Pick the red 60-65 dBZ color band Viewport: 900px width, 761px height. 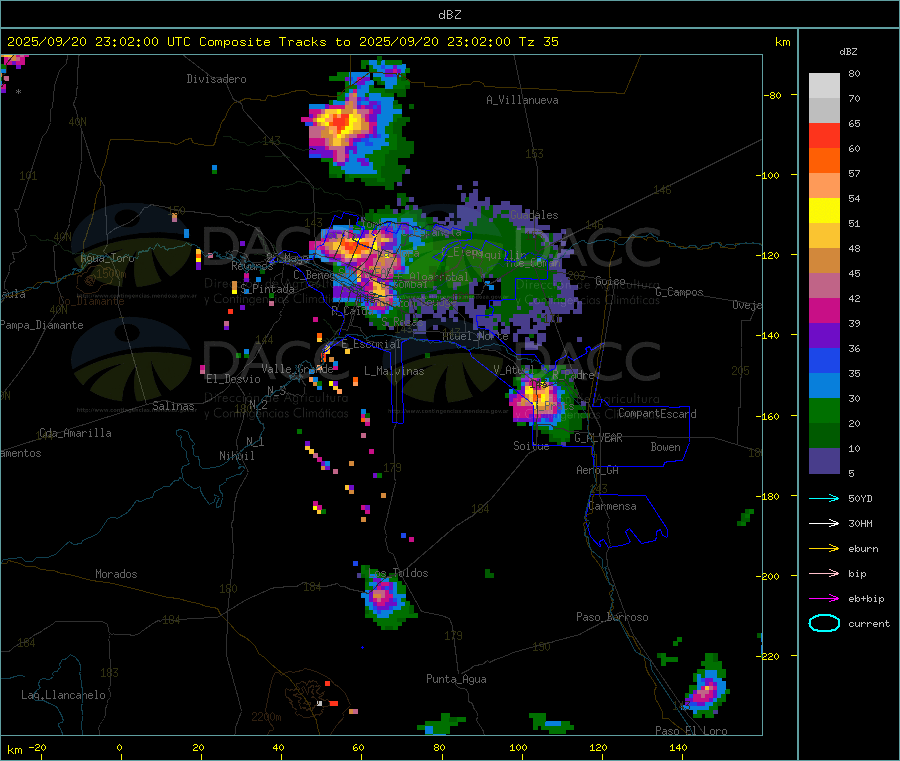click(x=824, y=135)
